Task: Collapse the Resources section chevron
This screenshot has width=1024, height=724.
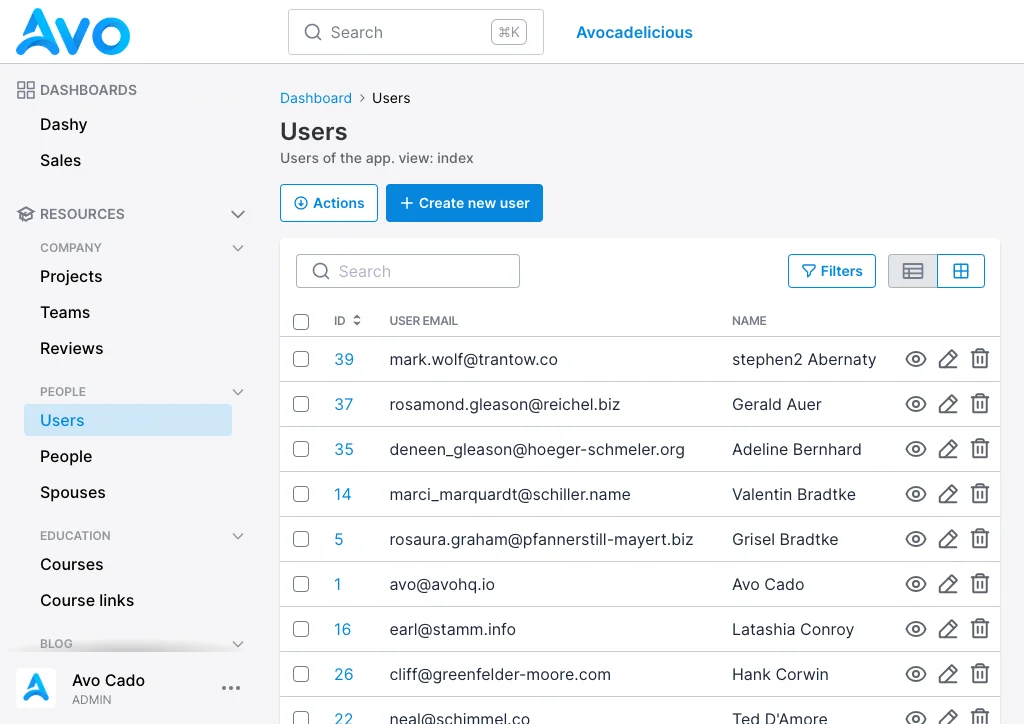Action: (x=238, y=214)
